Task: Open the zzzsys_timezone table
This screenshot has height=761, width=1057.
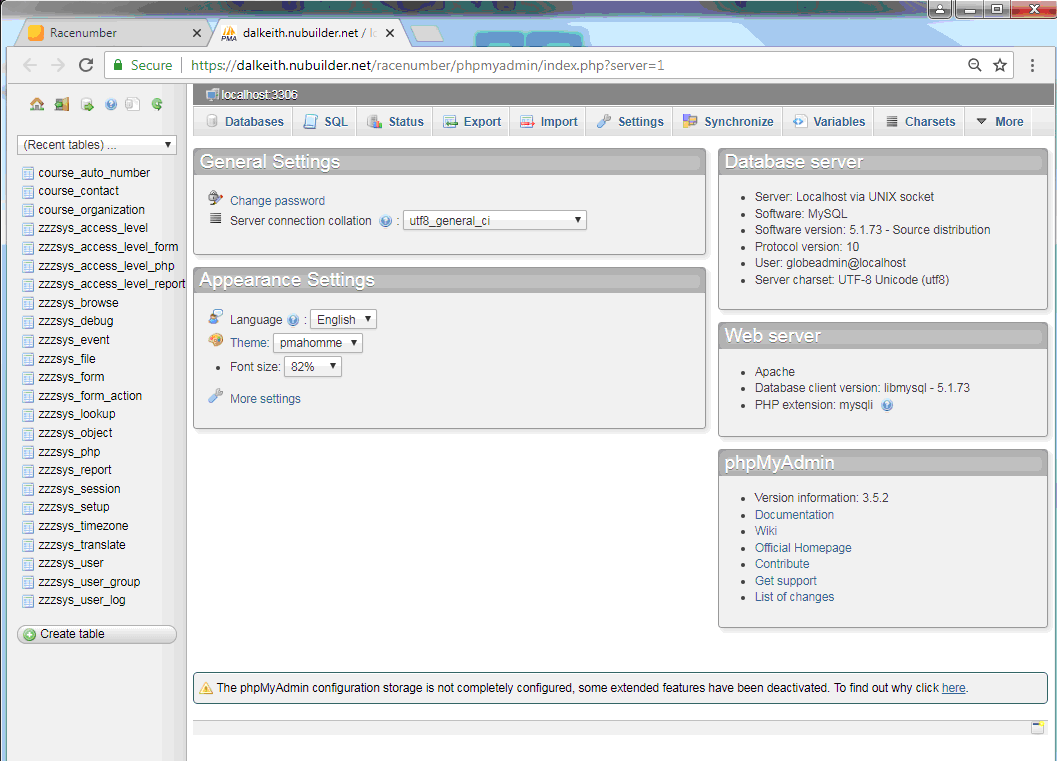Action: point(83,526)
